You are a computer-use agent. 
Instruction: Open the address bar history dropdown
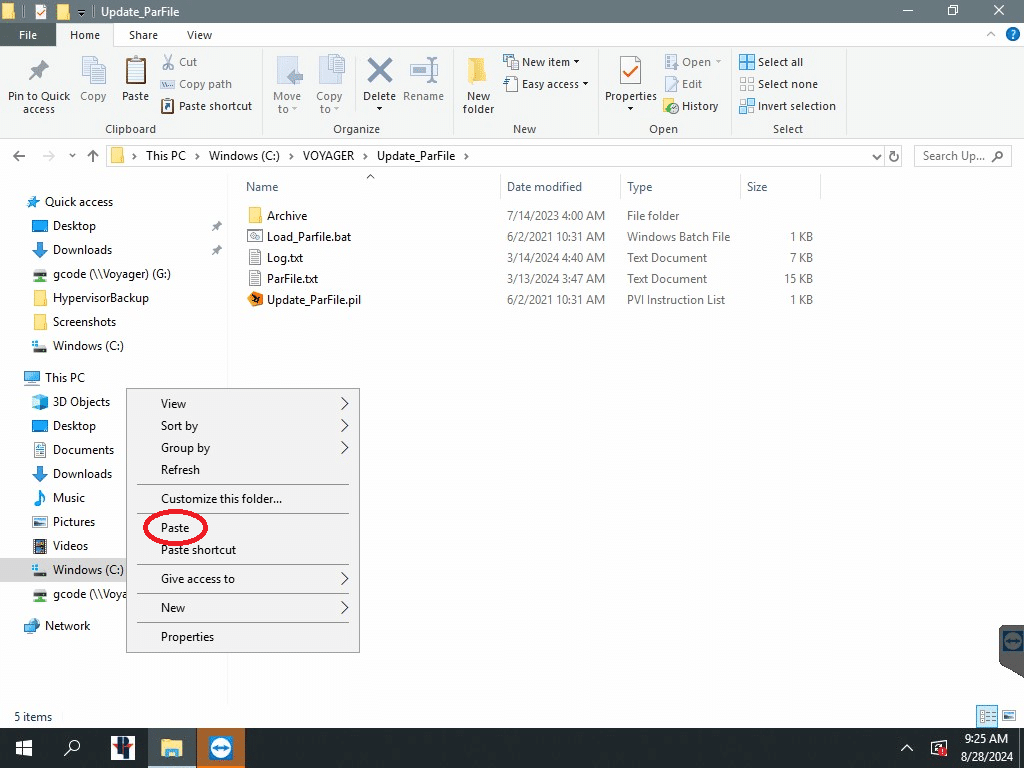pyautogui.click(x=876, y=156)
